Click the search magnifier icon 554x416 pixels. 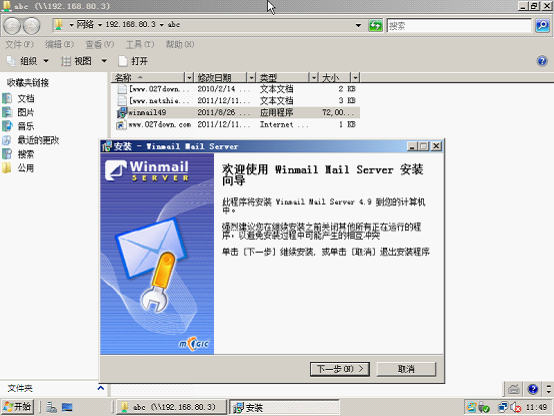pos(542,25)
